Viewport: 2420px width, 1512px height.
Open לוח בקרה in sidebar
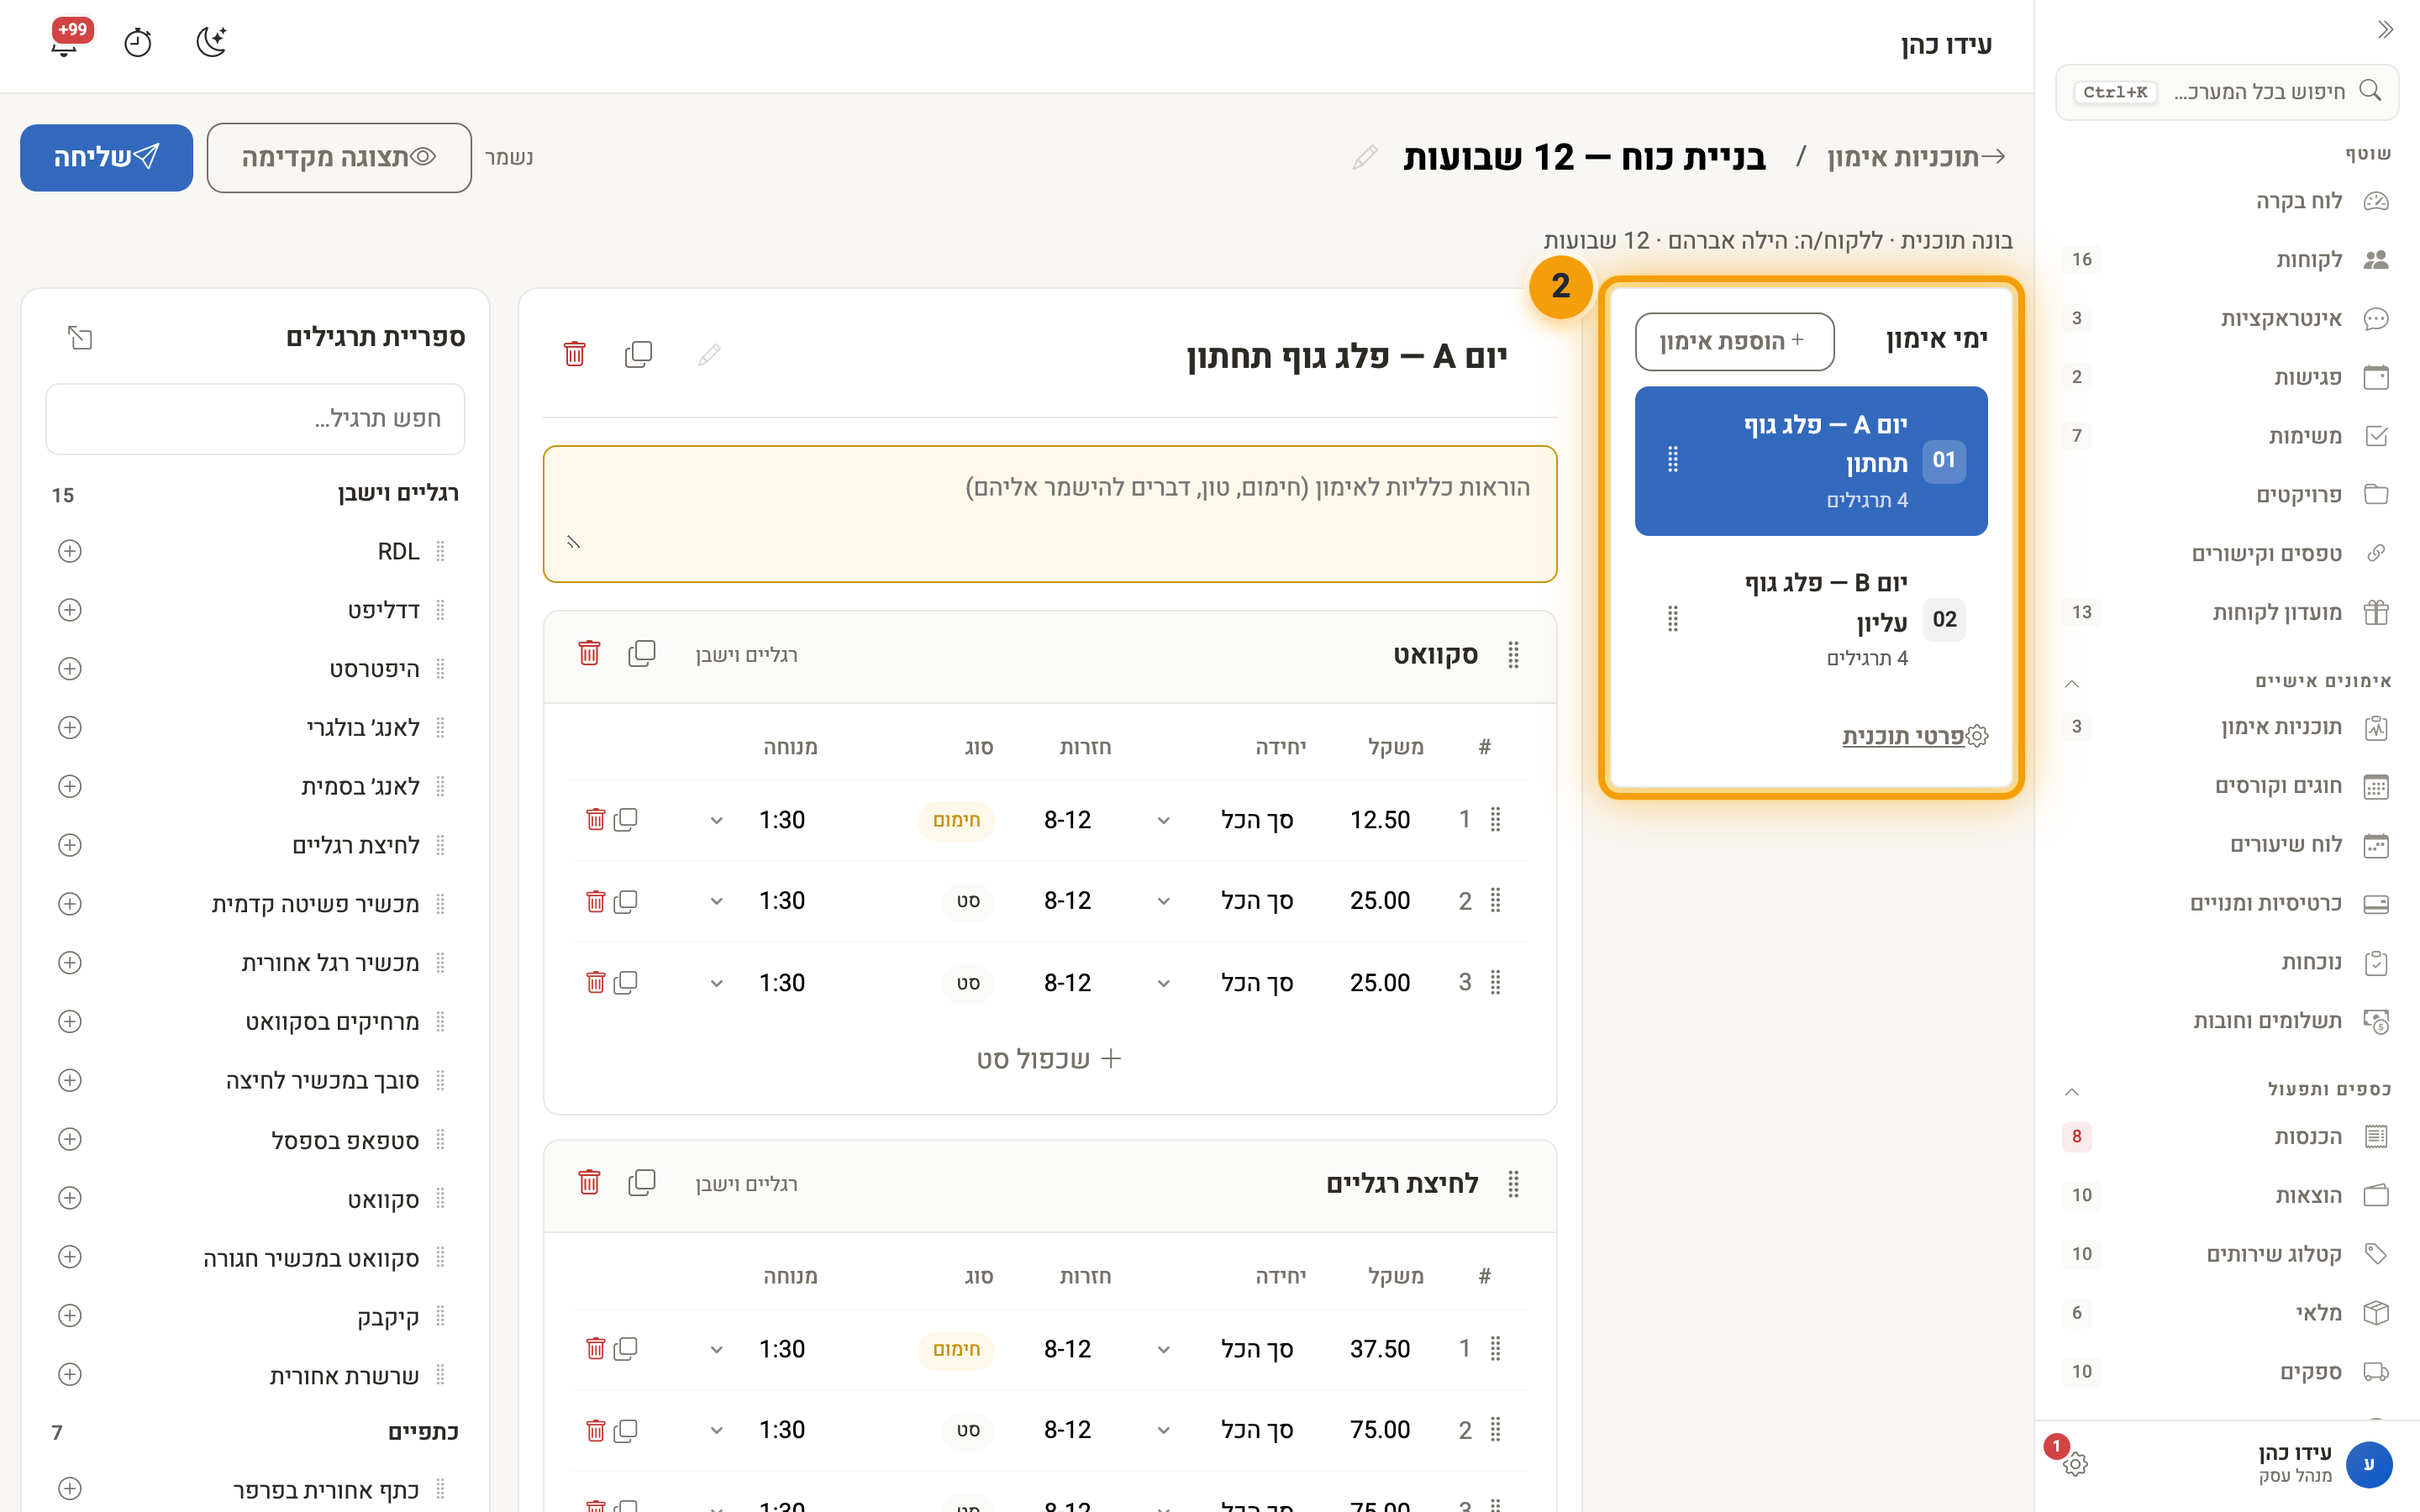pos(2228,201)
